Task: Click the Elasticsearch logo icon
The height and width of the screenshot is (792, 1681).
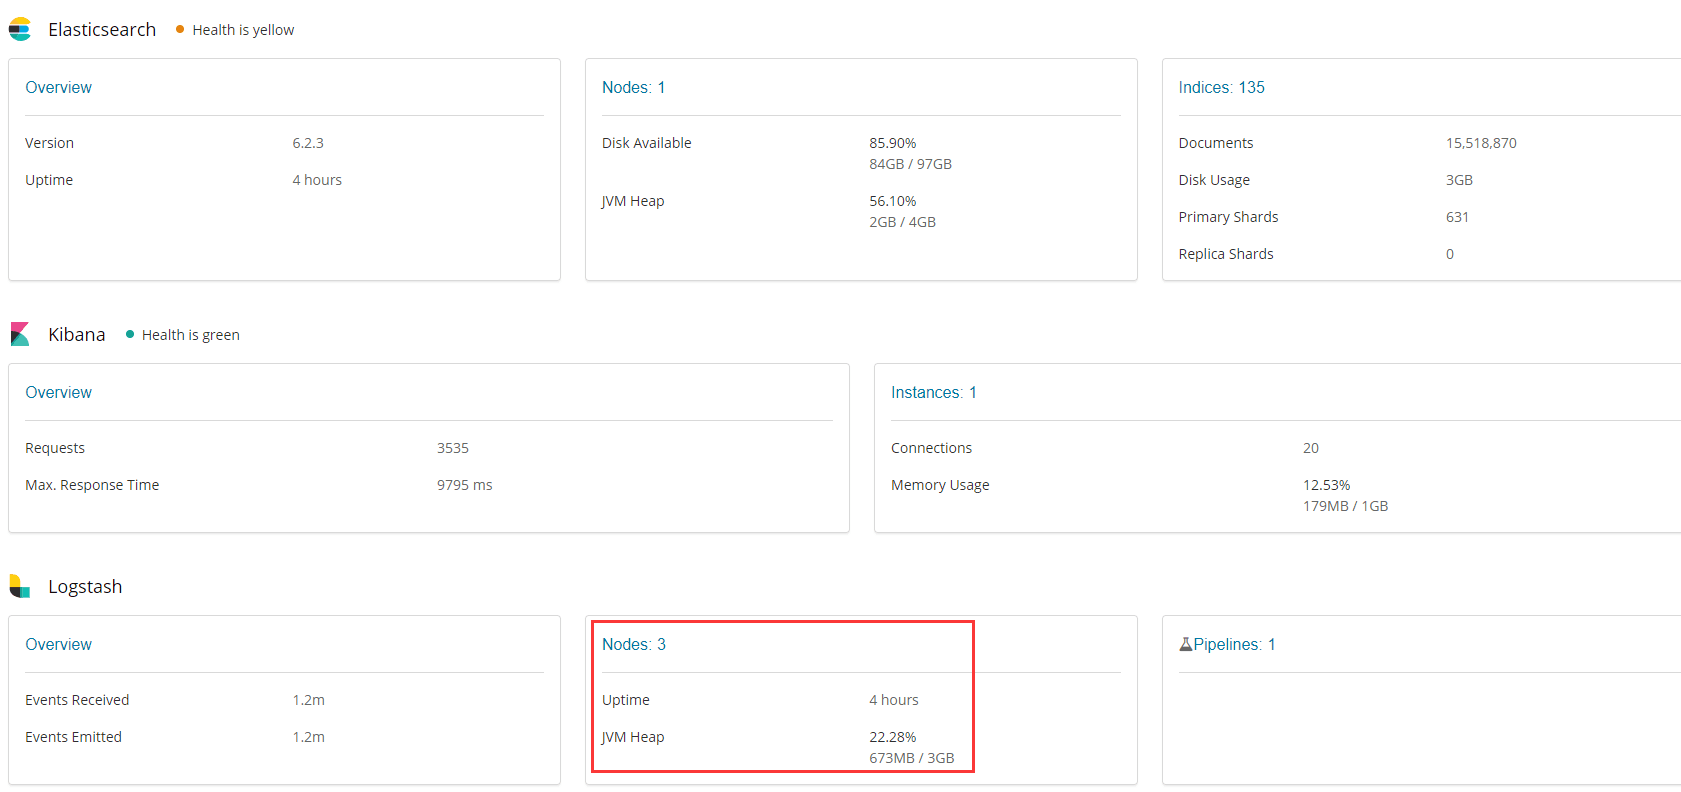Action: [20, 30]
